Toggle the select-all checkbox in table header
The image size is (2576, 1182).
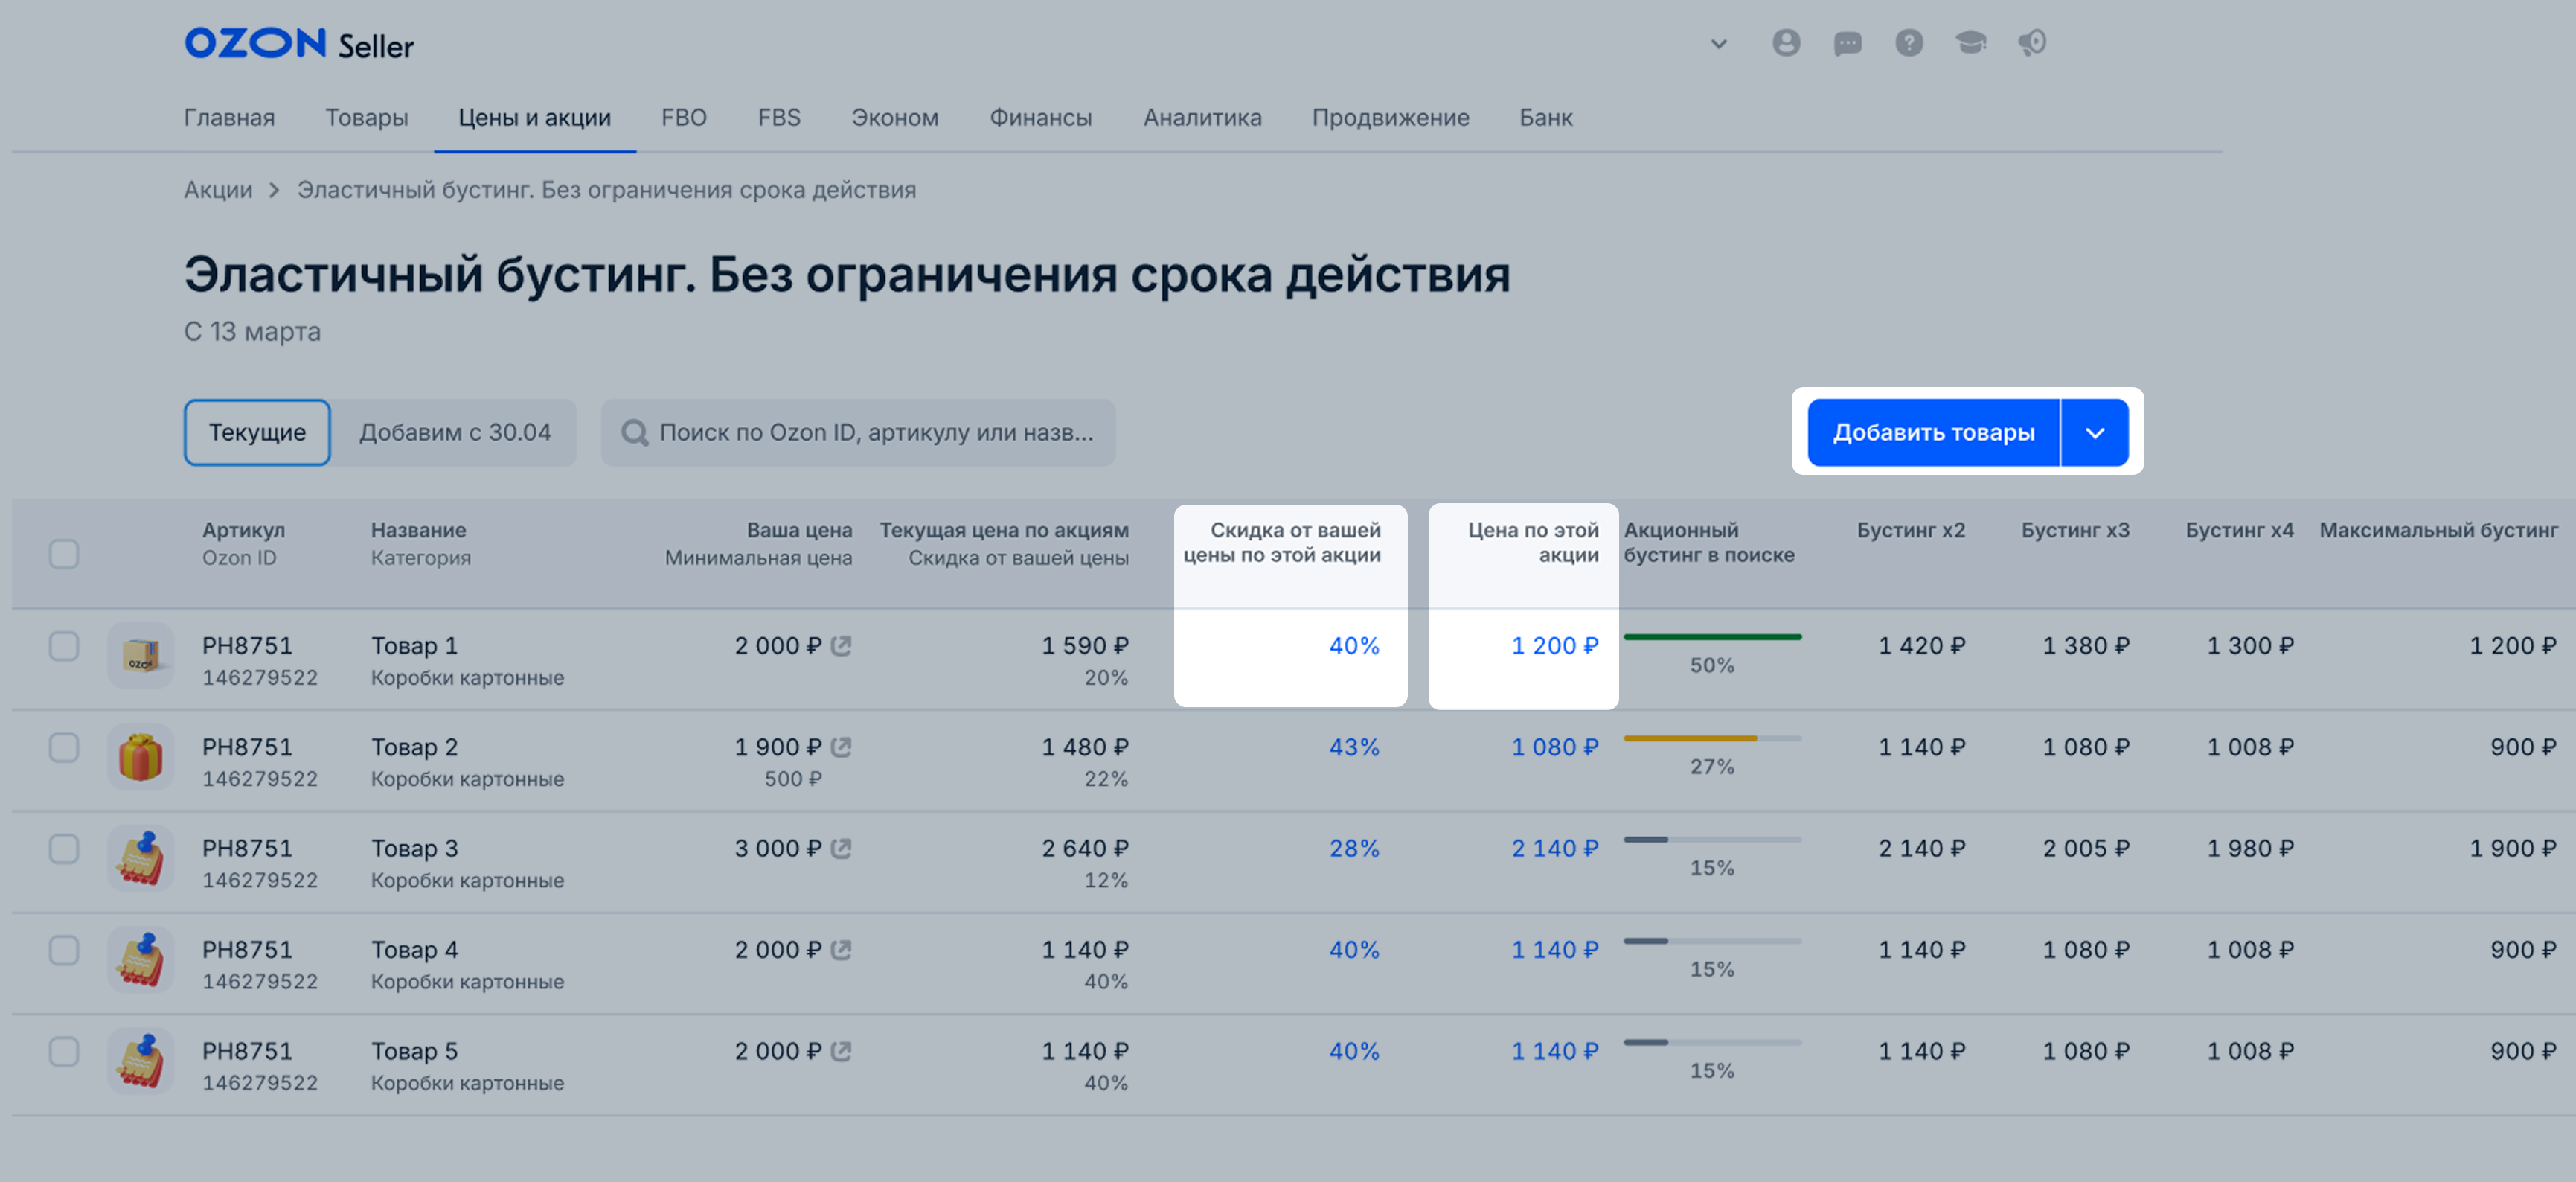(64, 554)
